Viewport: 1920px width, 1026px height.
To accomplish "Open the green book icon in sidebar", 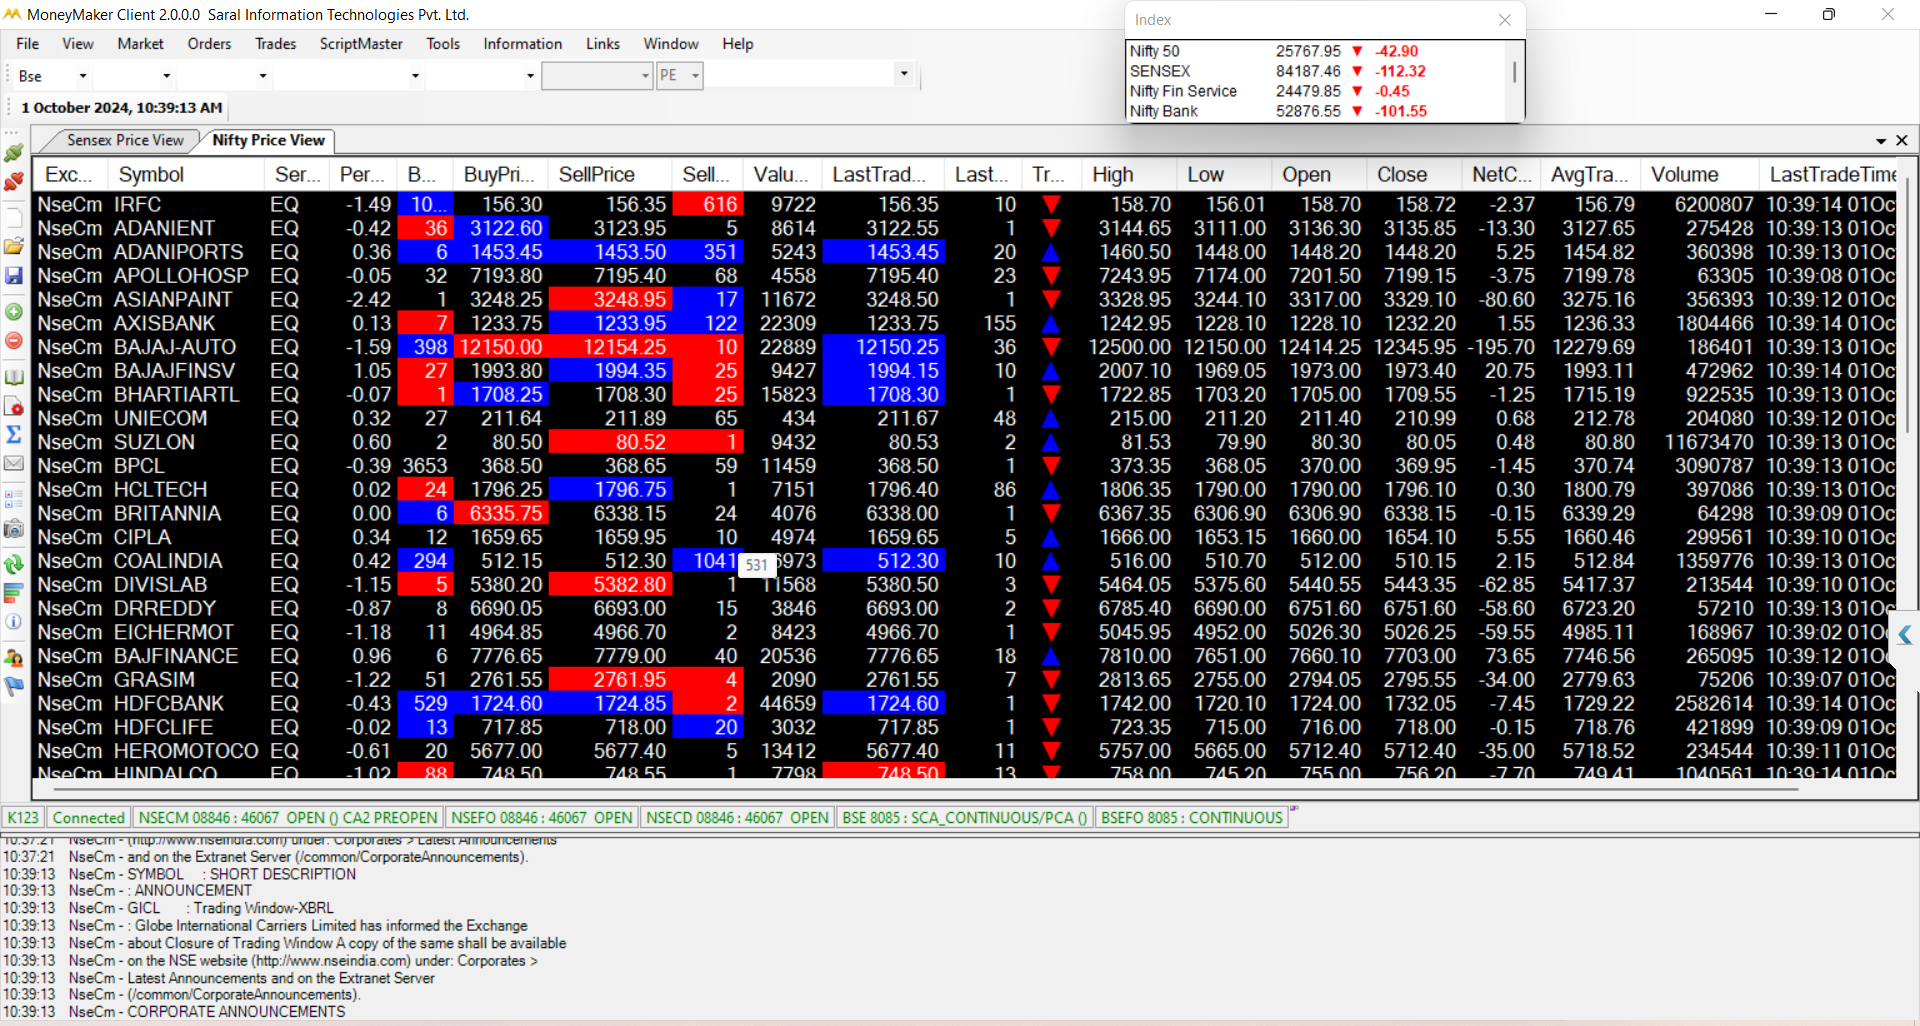I will coord(14,377).
